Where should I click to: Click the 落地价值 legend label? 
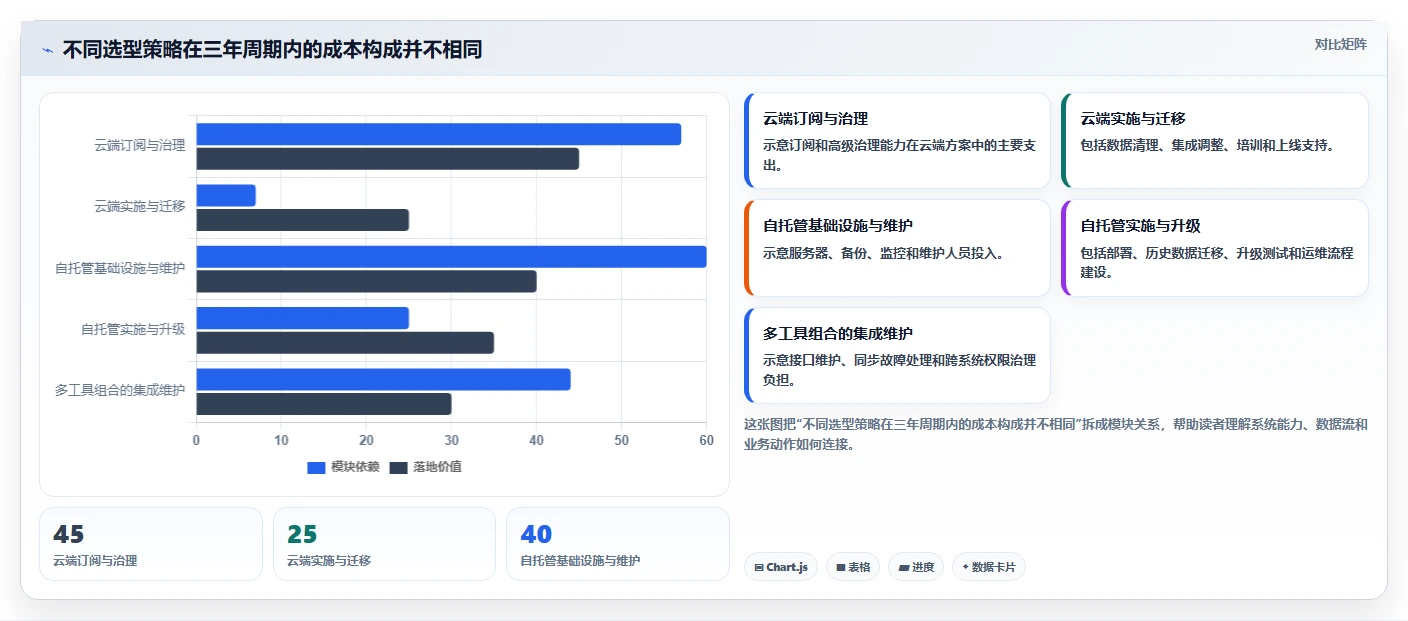[437, 467]
